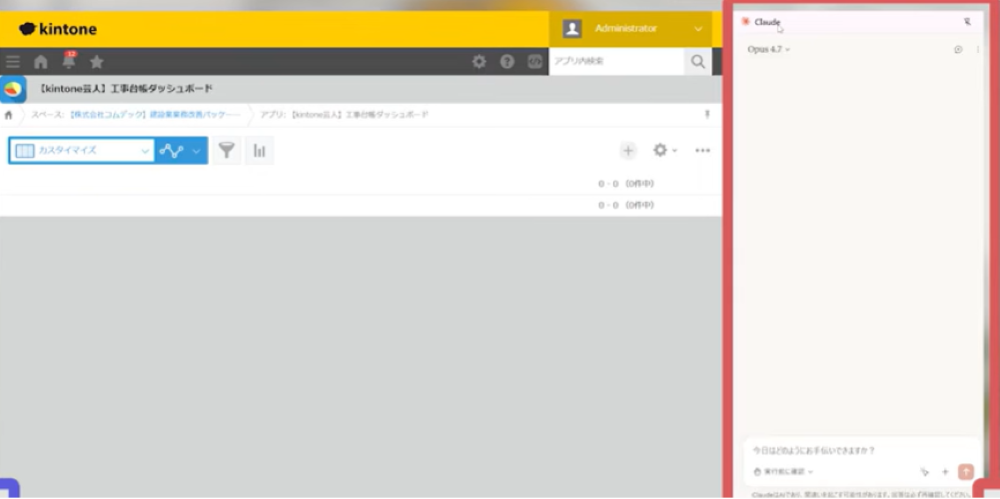Click the search magnifier button
The height and width of the screenshot is (499, 1000).
(698, 62)
